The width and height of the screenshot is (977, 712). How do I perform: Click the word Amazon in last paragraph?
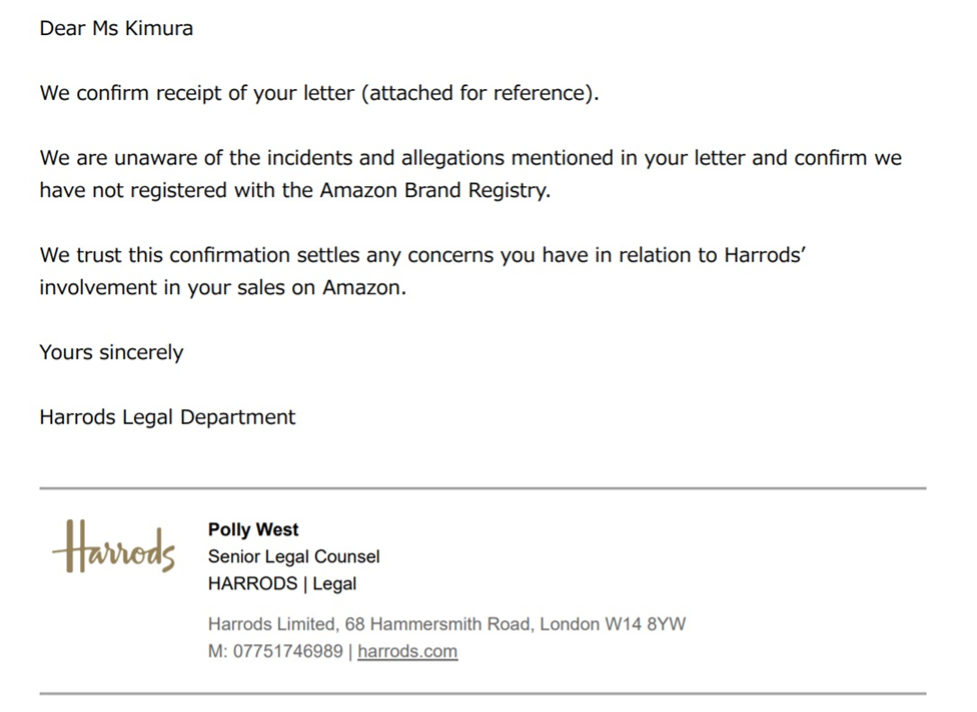(361, 287)
